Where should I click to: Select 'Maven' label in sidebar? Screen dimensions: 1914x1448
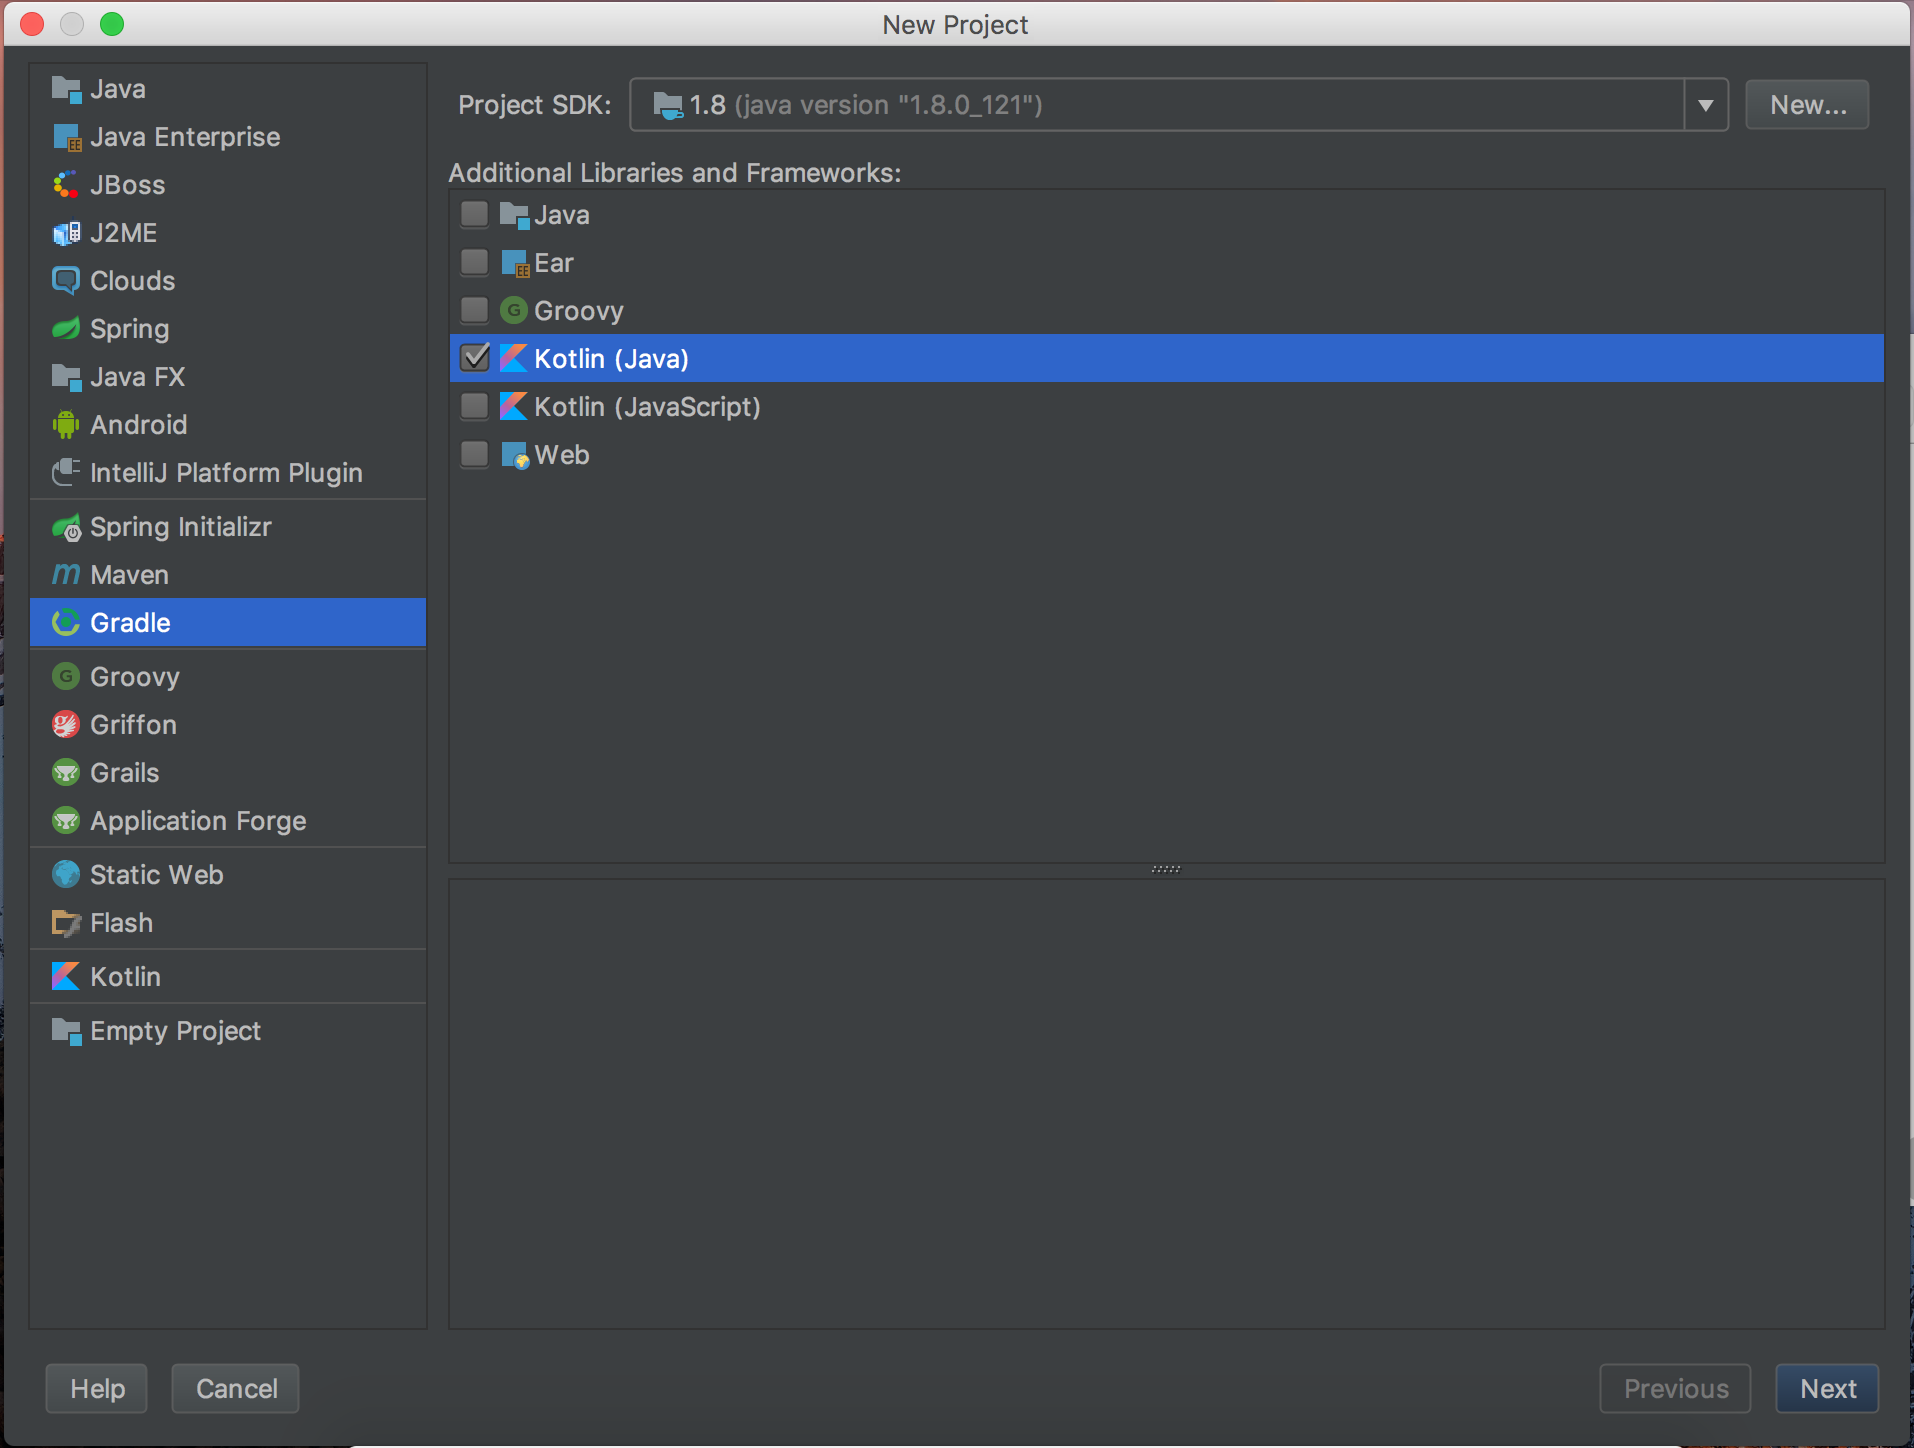coord(129,575)
